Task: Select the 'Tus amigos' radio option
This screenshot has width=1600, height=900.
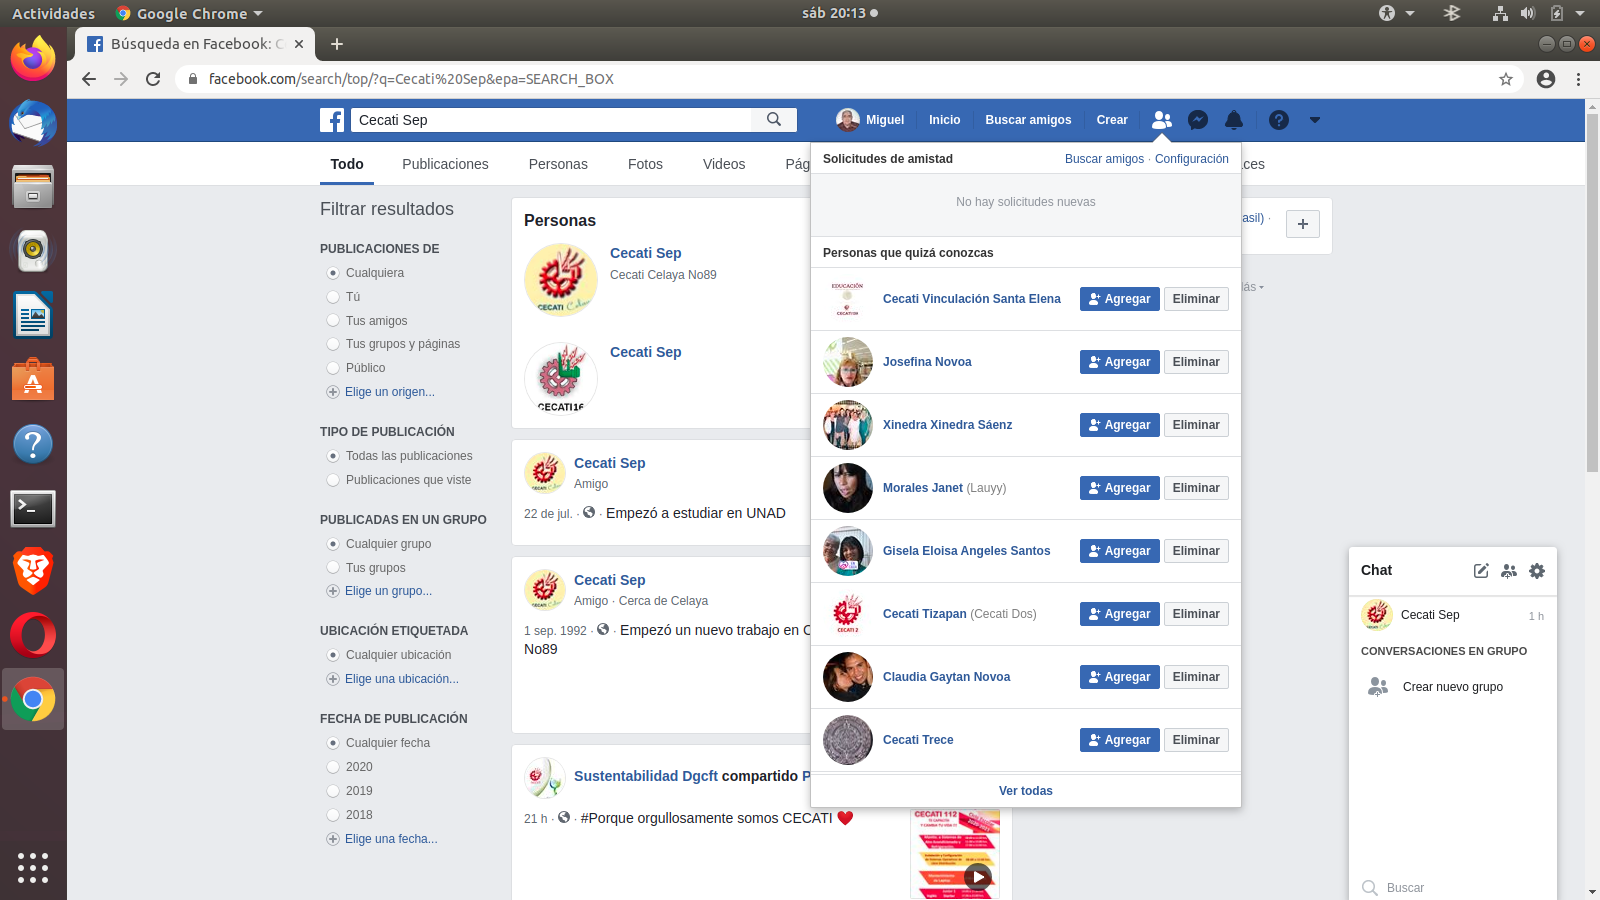Action: 333,321
